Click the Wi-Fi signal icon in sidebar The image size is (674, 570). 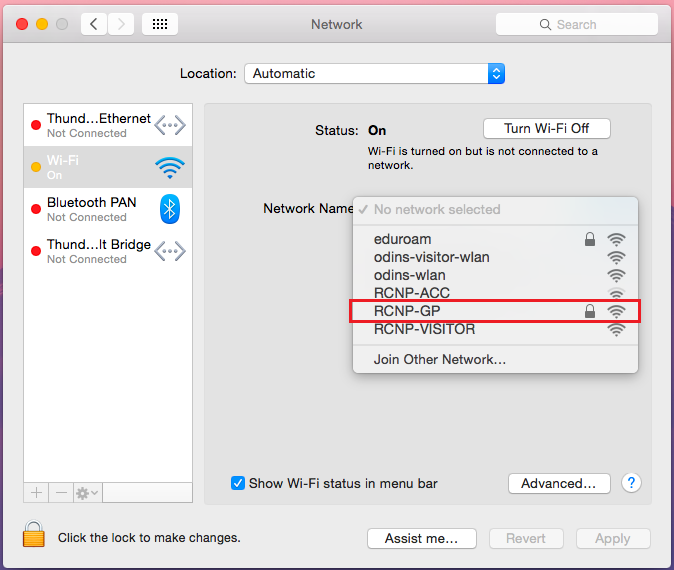(x=170, y=167)
